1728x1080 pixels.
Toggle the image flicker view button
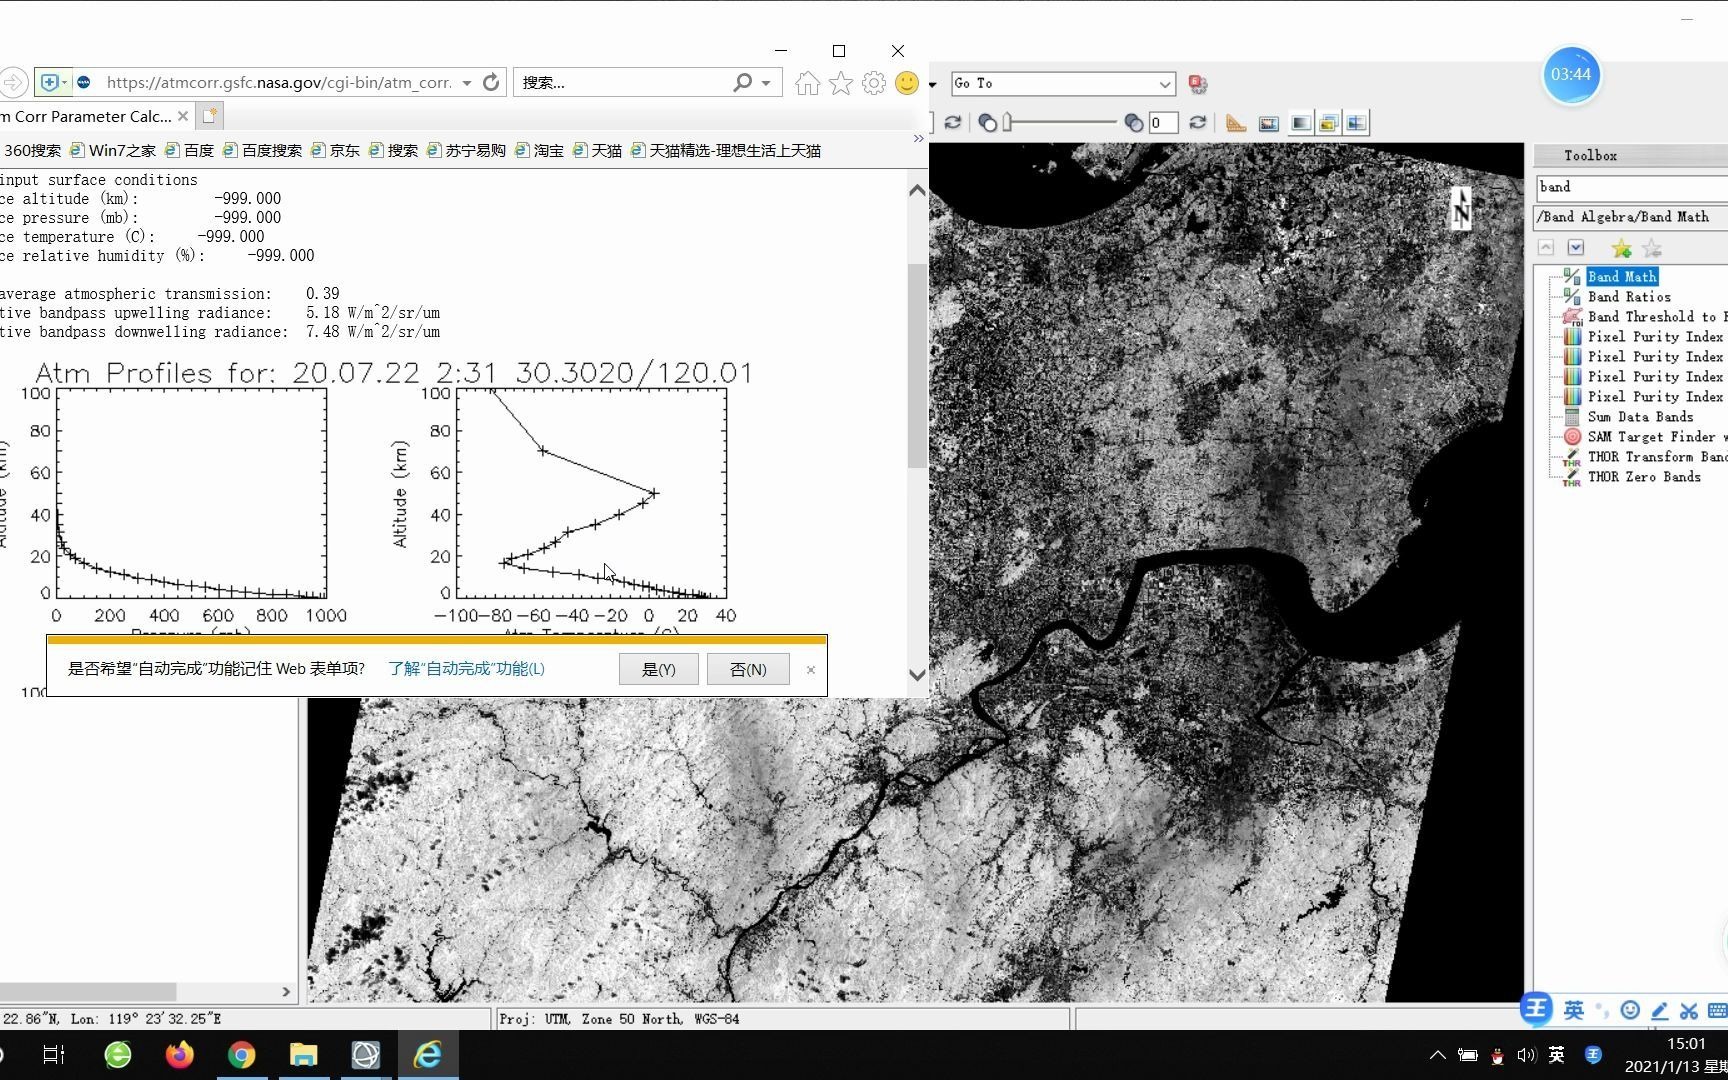tap(1328, 122)
